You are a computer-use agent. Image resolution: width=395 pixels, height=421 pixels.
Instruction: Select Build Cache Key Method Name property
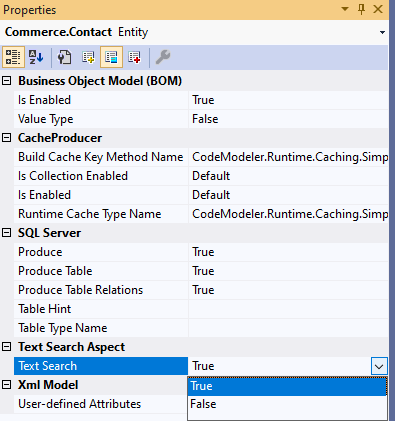coord(101,157)
